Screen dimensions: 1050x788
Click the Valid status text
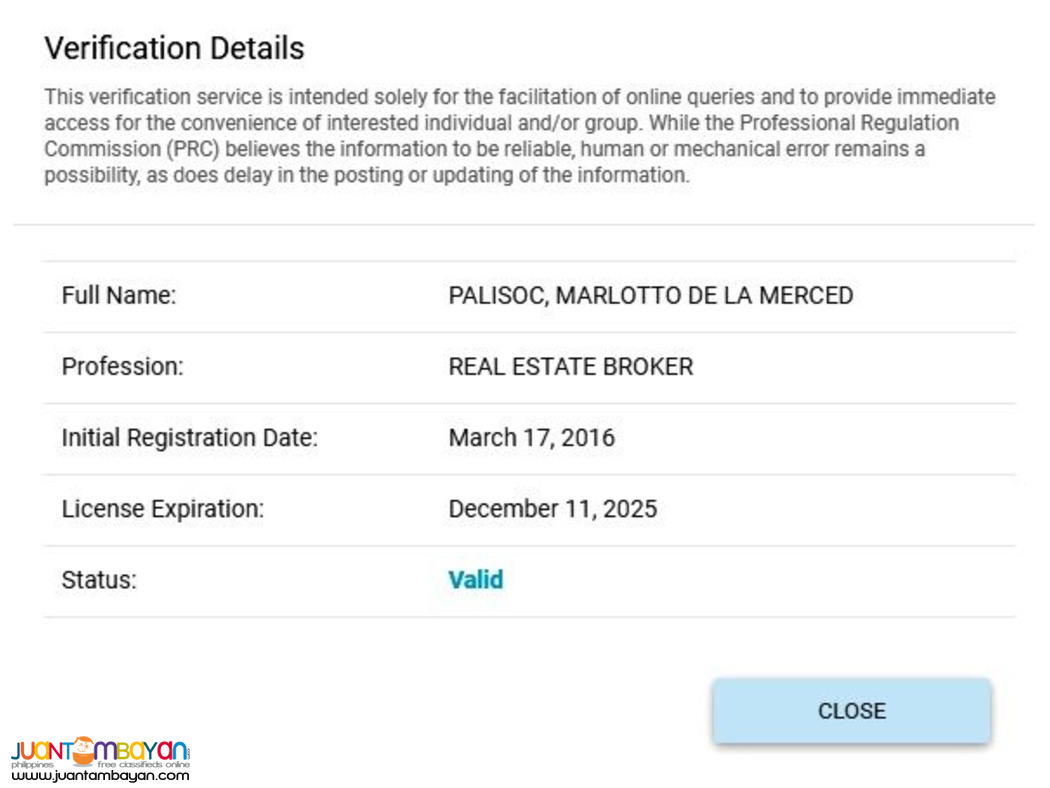(475, 580)
